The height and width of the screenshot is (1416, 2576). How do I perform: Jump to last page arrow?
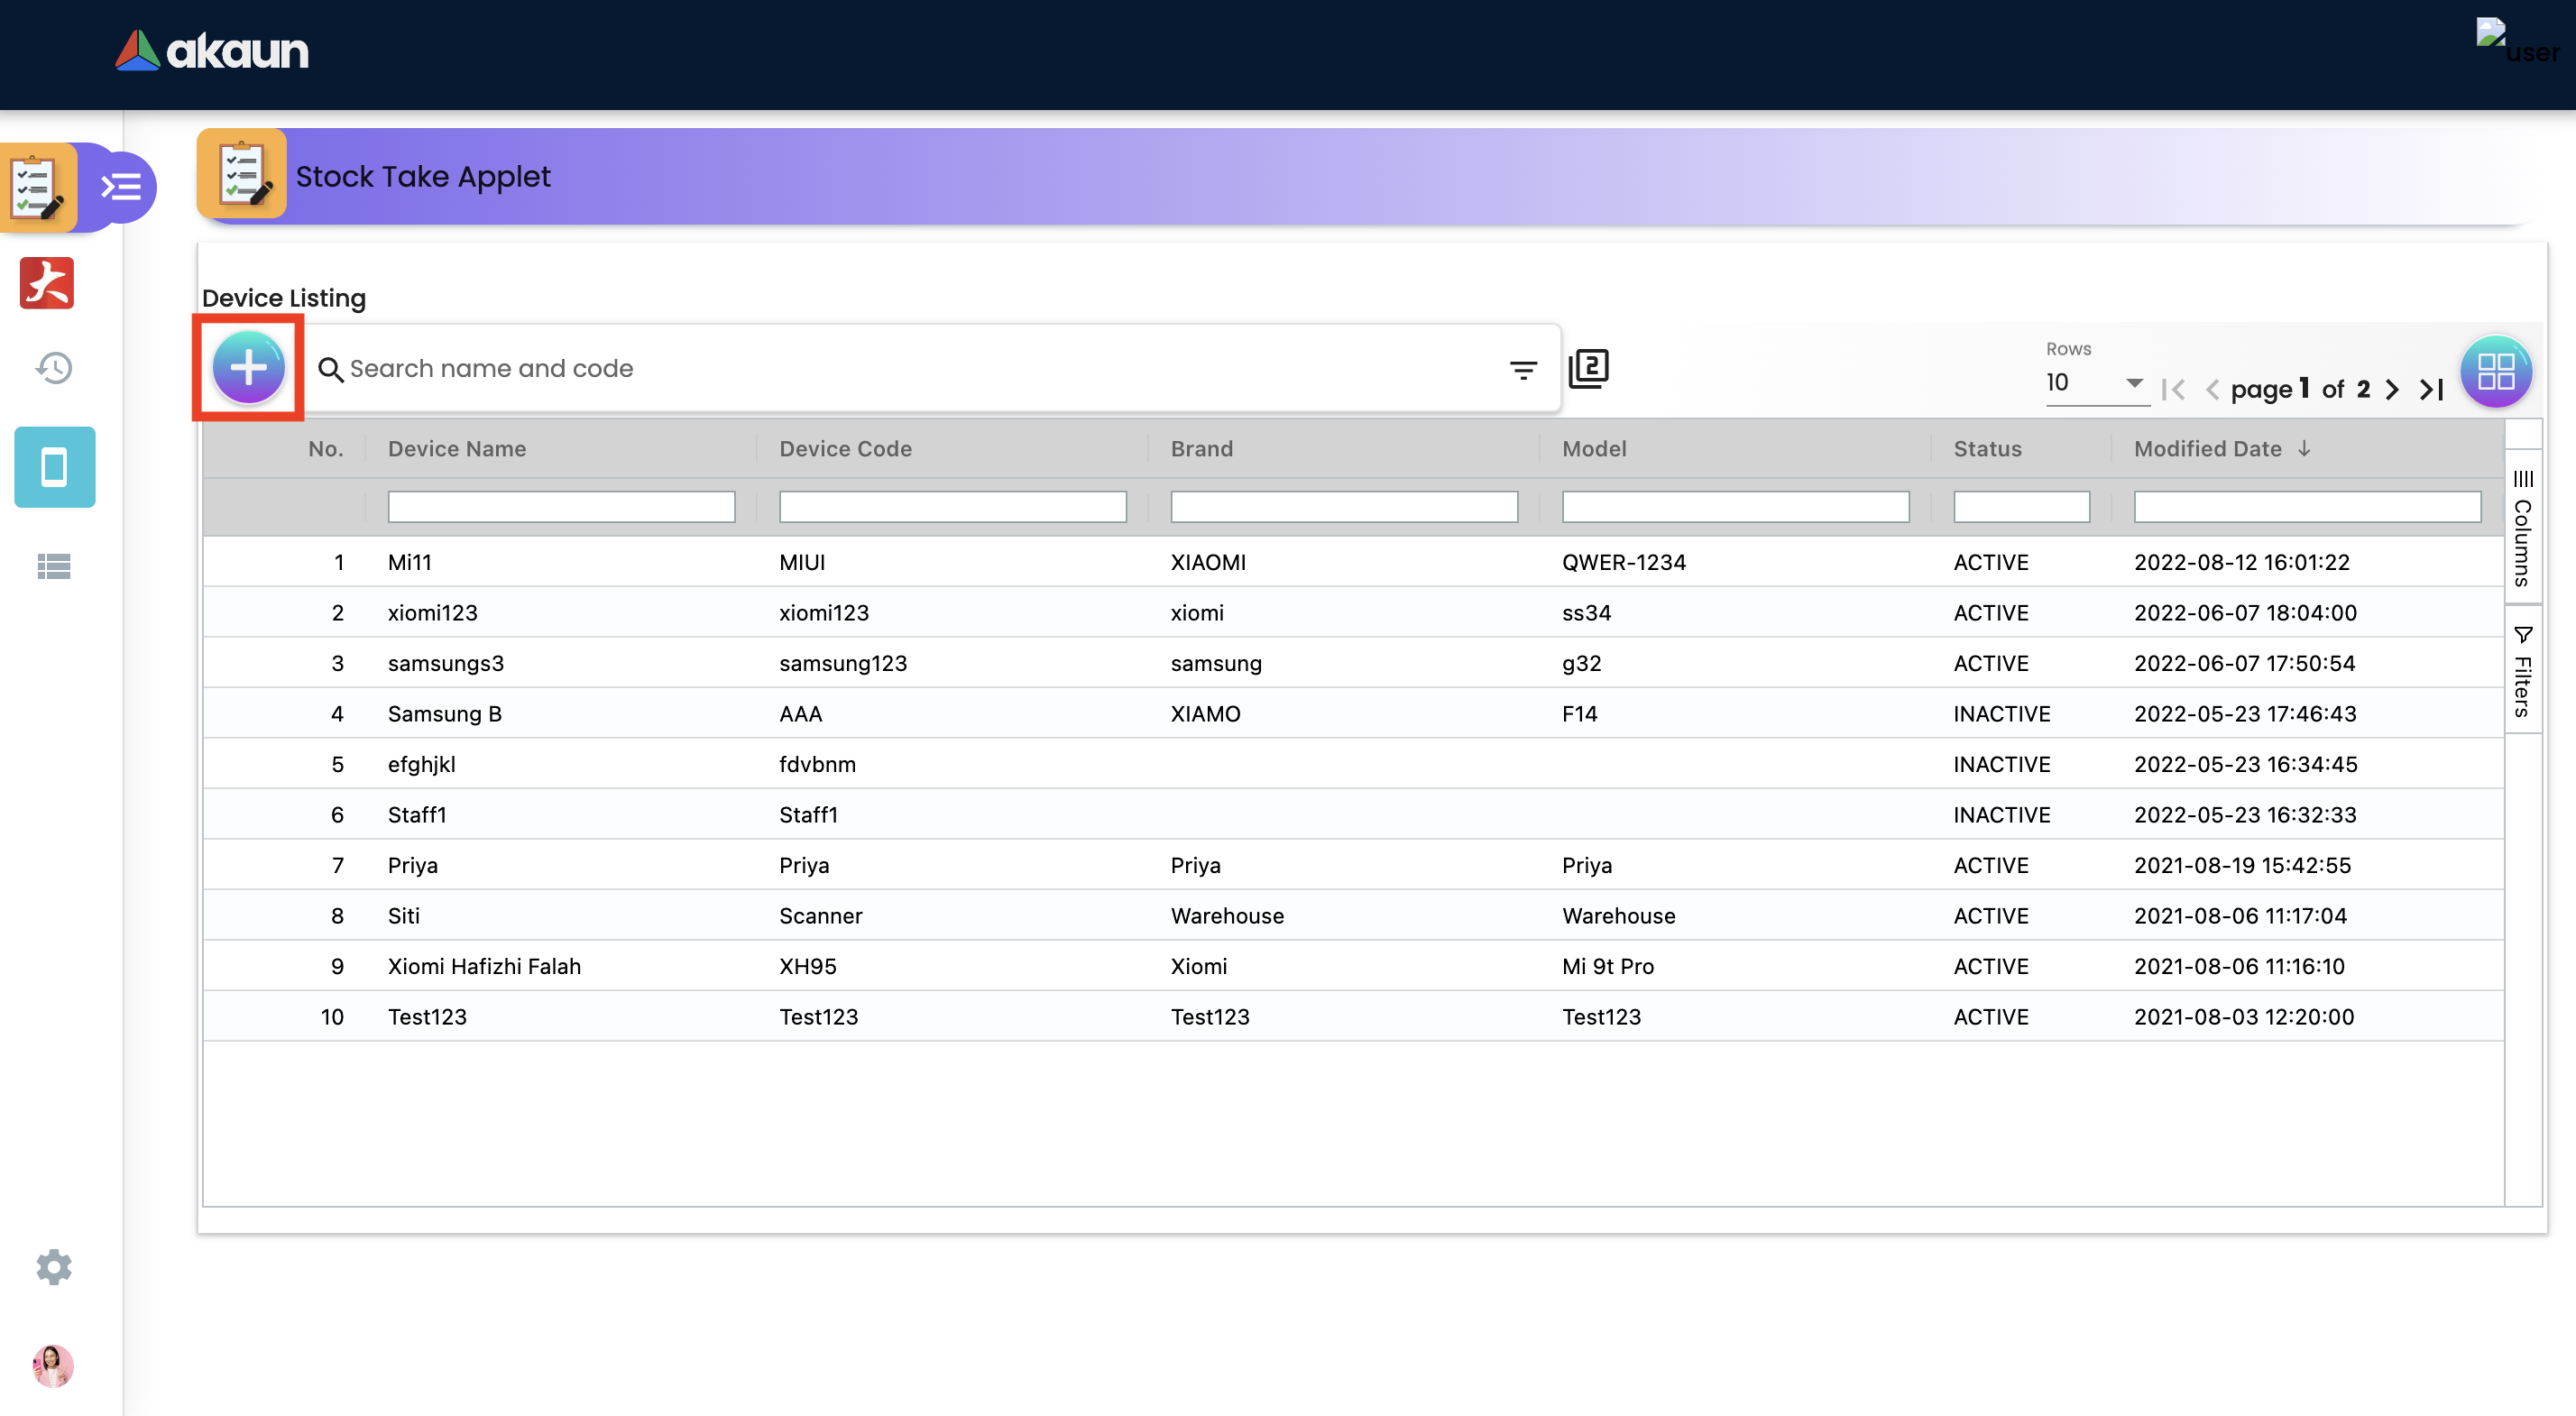(x=2432, y=390)
